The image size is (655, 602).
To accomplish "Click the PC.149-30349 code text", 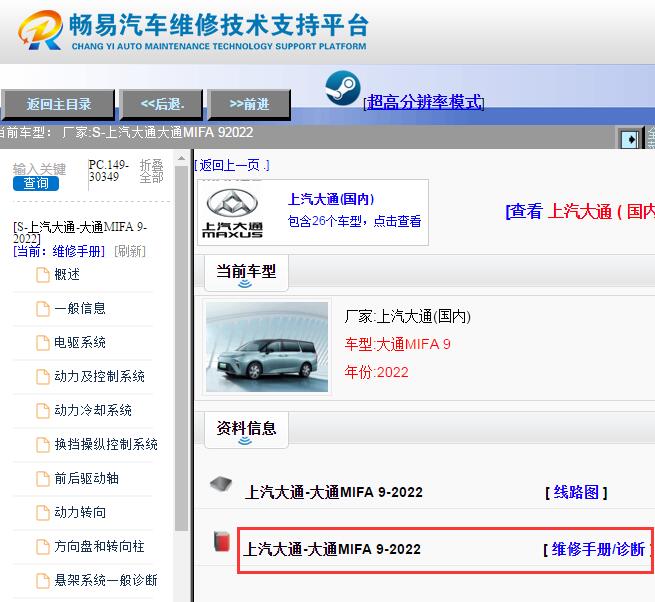I will pyautogui.click(x=108, y=170).
